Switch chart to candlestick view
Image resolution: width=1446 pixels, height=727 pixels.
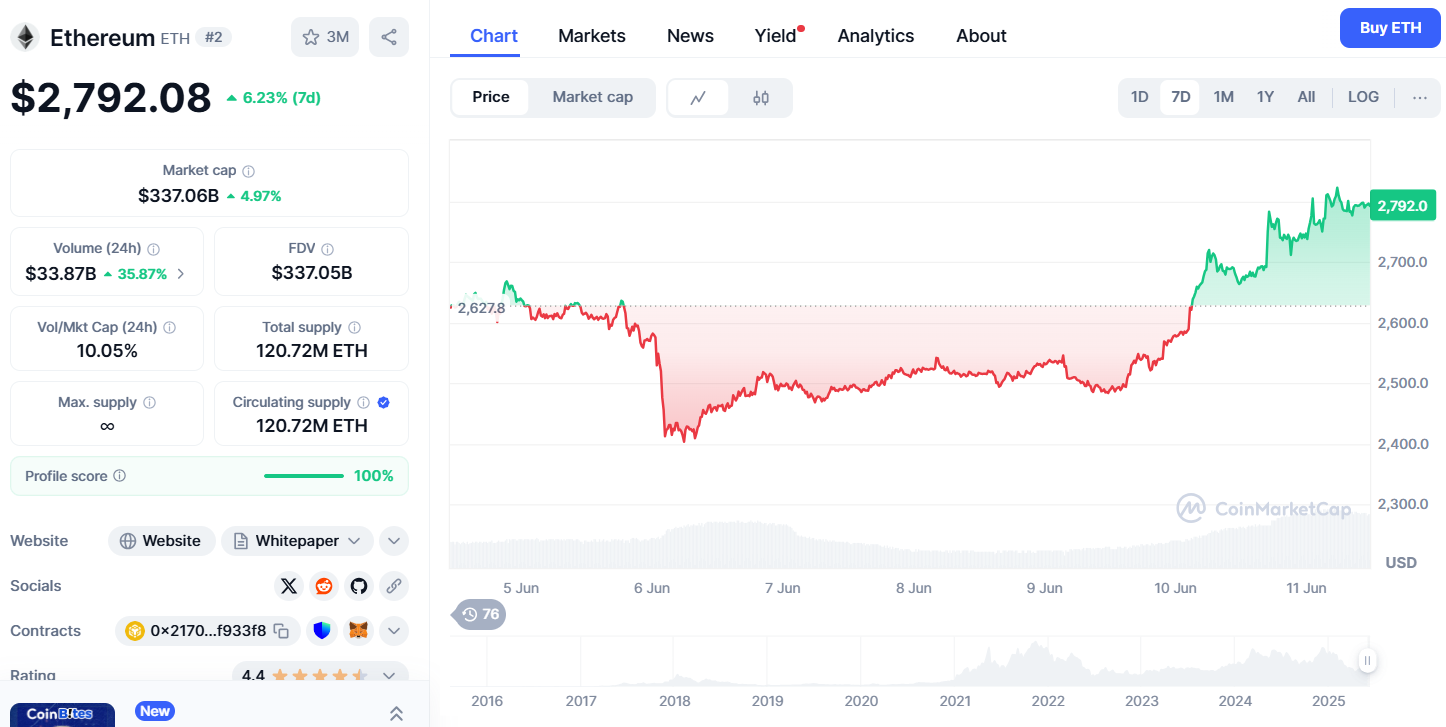[761, 97]
